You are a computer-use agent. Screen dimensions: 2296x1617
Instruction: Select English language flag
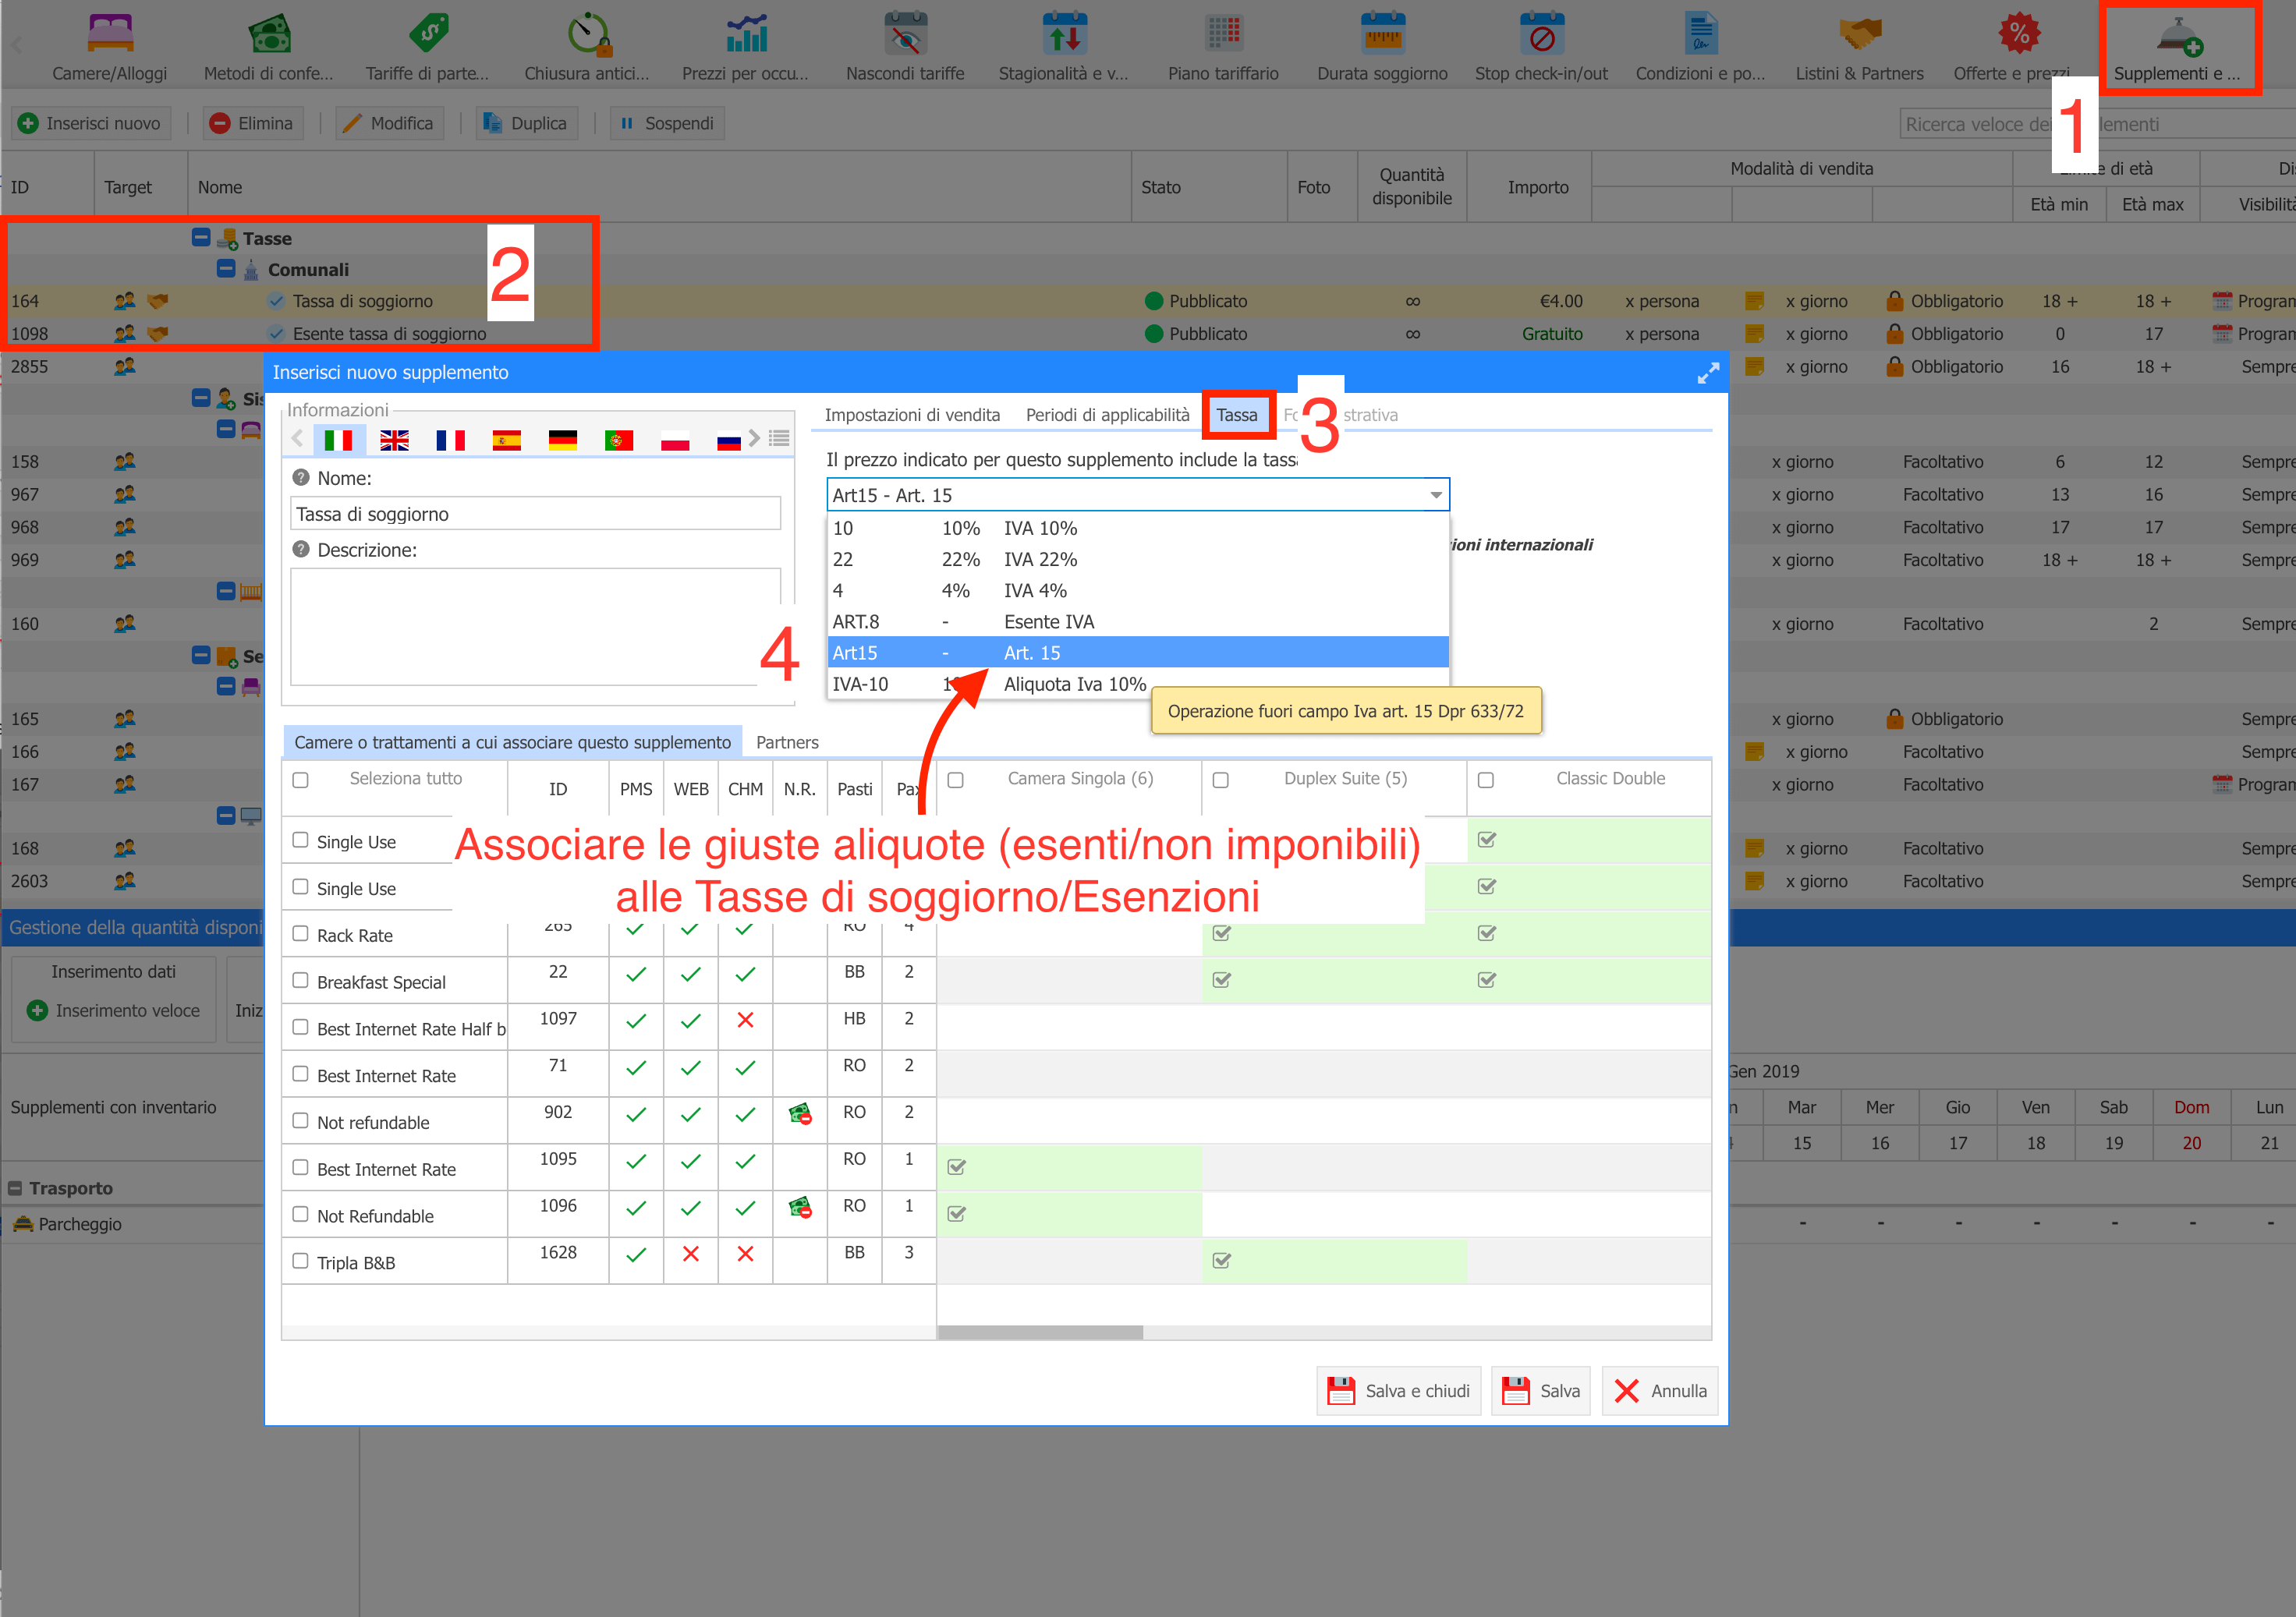pyautogui.click(x=394, y=440)
